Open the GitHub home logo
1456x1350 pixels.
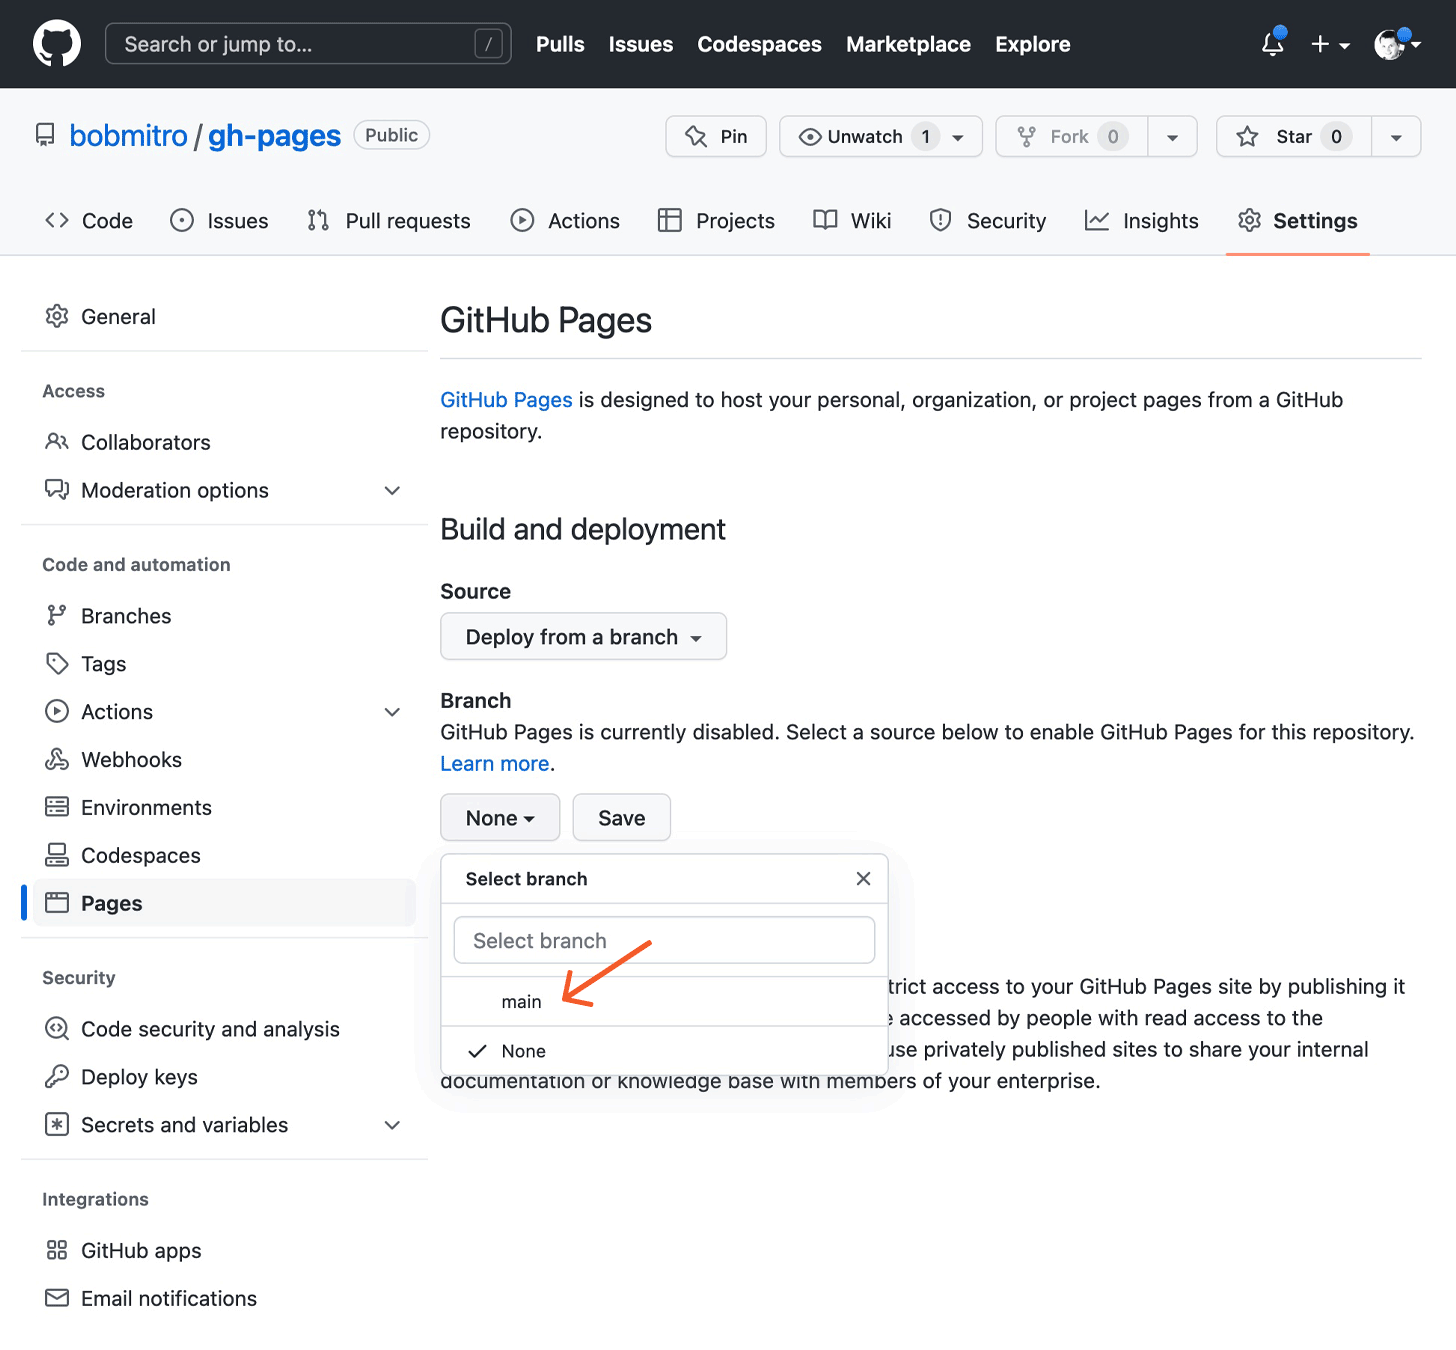57,43
